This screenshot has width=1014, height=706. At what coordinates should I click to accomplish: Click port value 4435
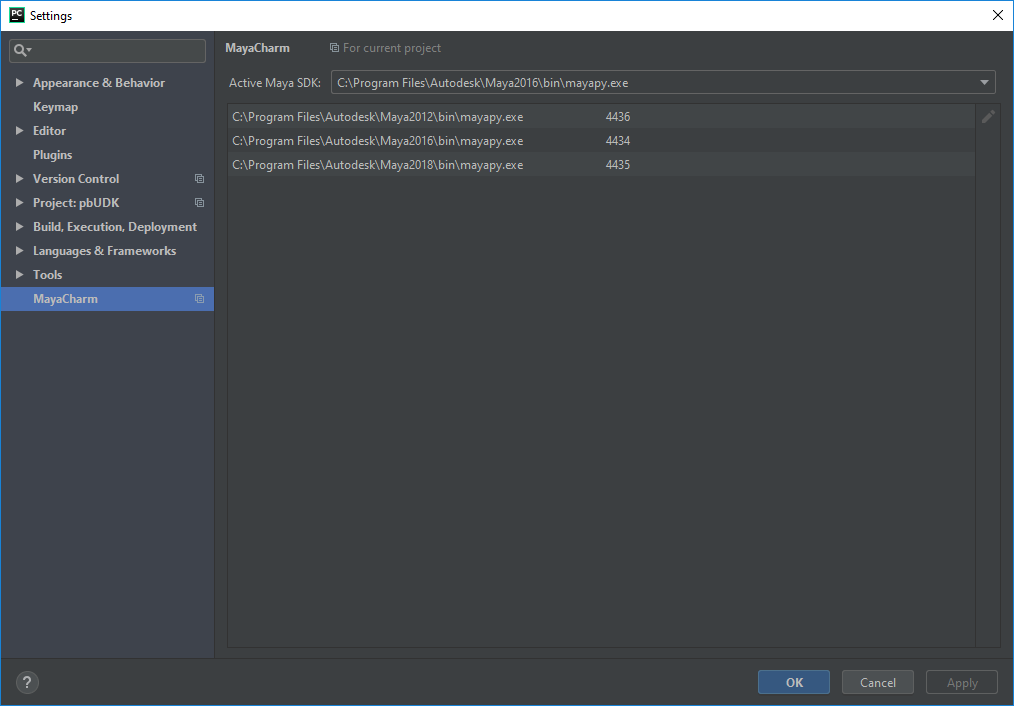click(x=618, y=165)
